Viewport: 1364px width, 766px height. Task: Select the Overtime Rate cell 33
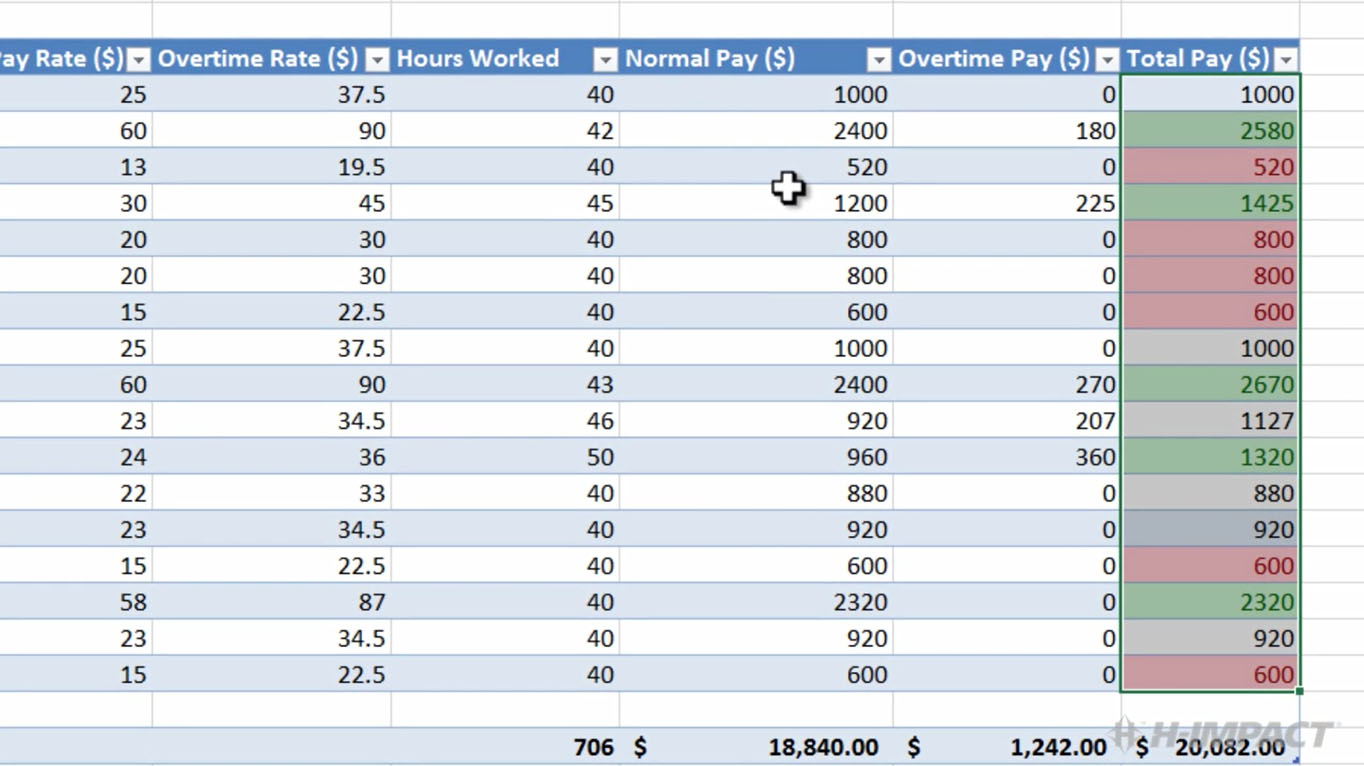click(271, 493)
